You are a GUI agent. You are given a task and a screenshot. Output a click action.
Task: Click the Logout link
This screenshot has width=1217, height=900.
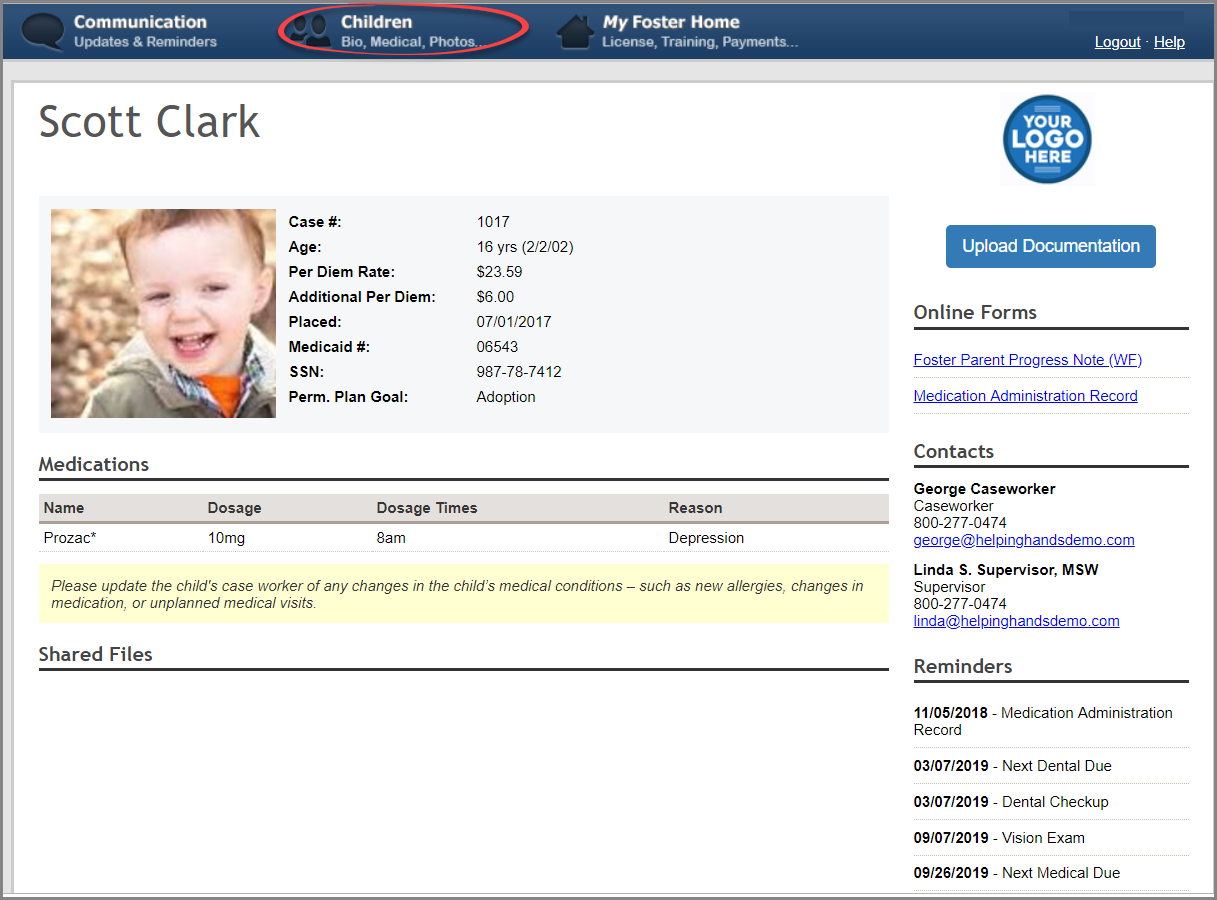point(1117,42)
